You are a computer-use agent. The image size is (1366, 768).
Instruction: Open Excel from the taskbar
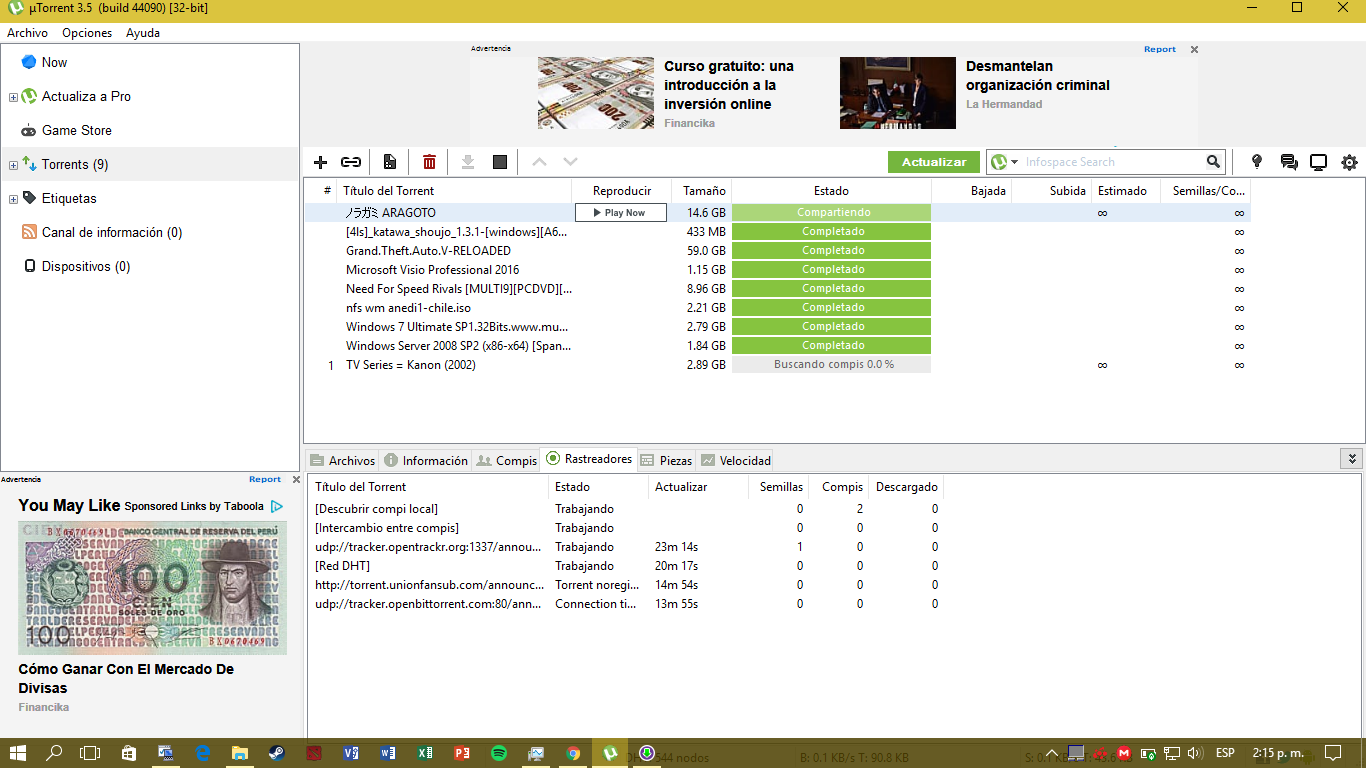point(424,753)
